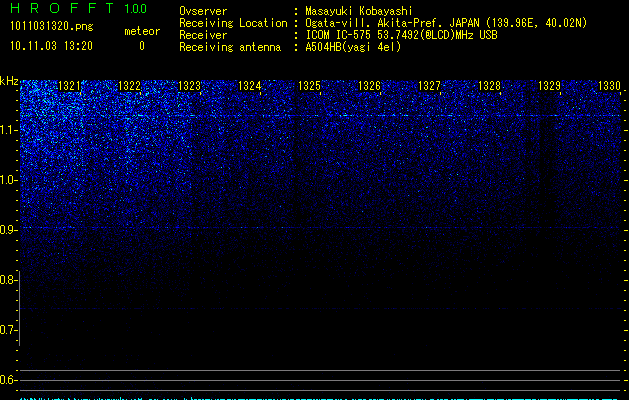Click the kHz axis unit label
The image size is (629, 400).
point(9,81)
